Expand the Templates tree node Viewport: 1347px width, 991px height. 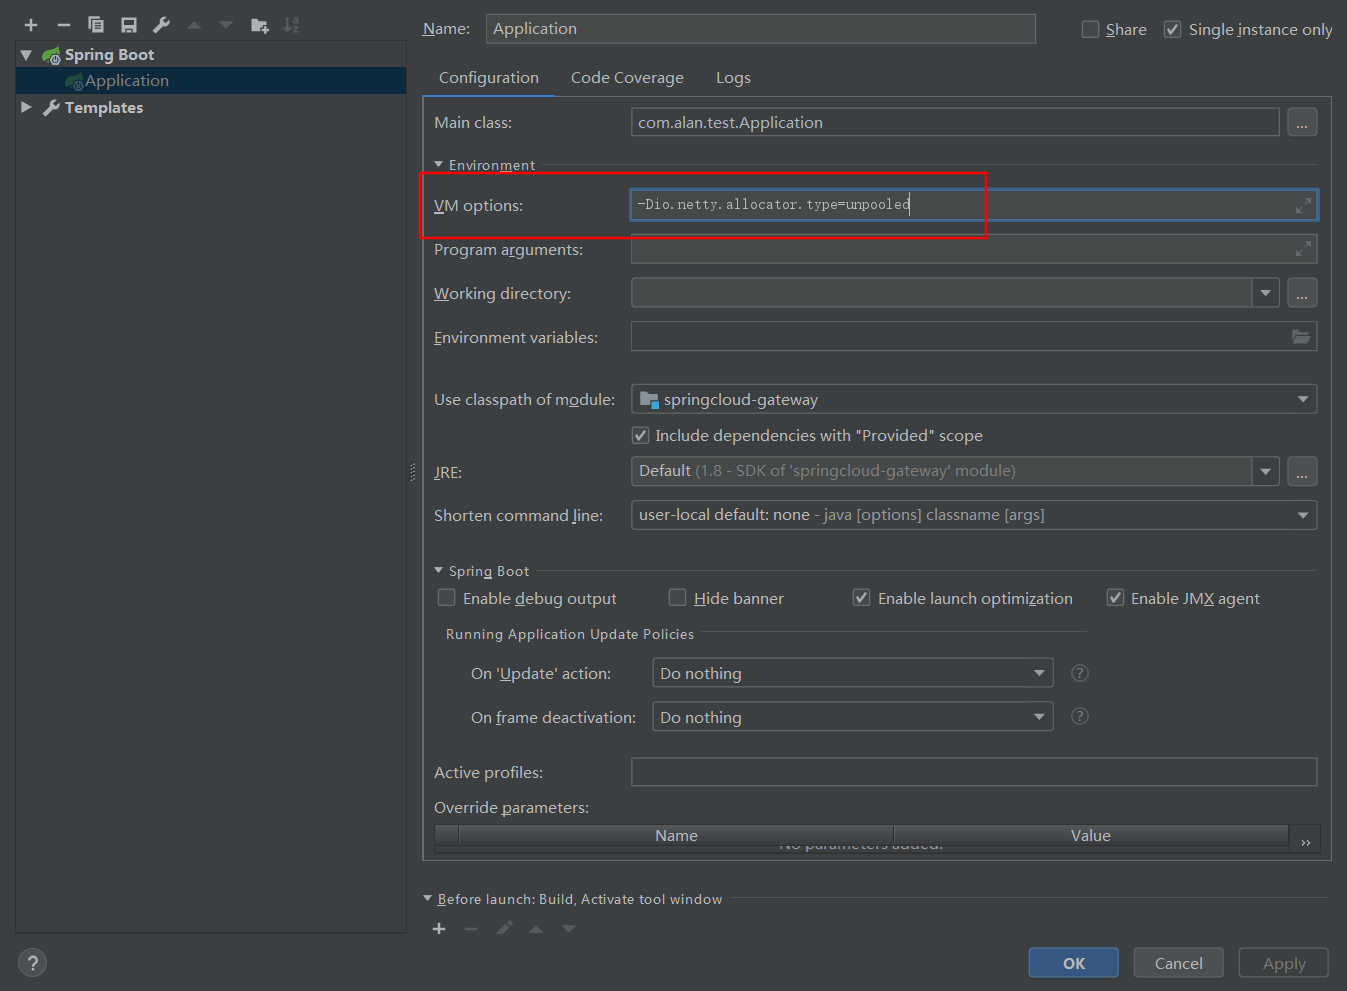pos(26,107)
